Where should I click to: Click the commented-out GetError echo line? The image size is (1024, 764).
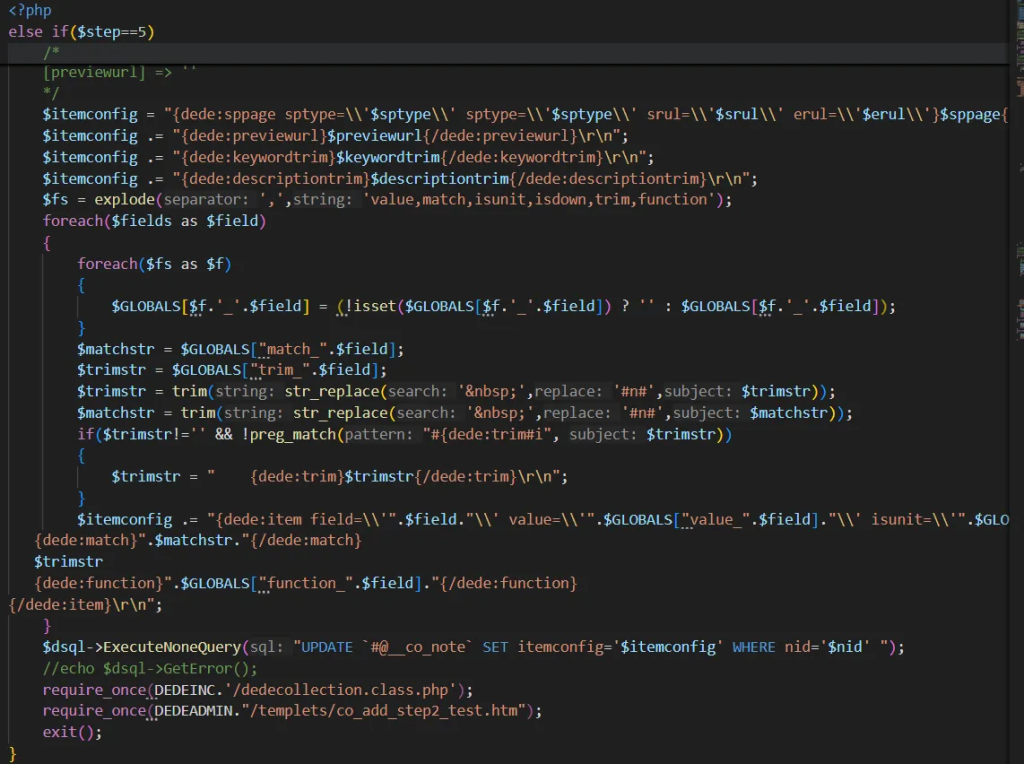[x=150, y=668]
